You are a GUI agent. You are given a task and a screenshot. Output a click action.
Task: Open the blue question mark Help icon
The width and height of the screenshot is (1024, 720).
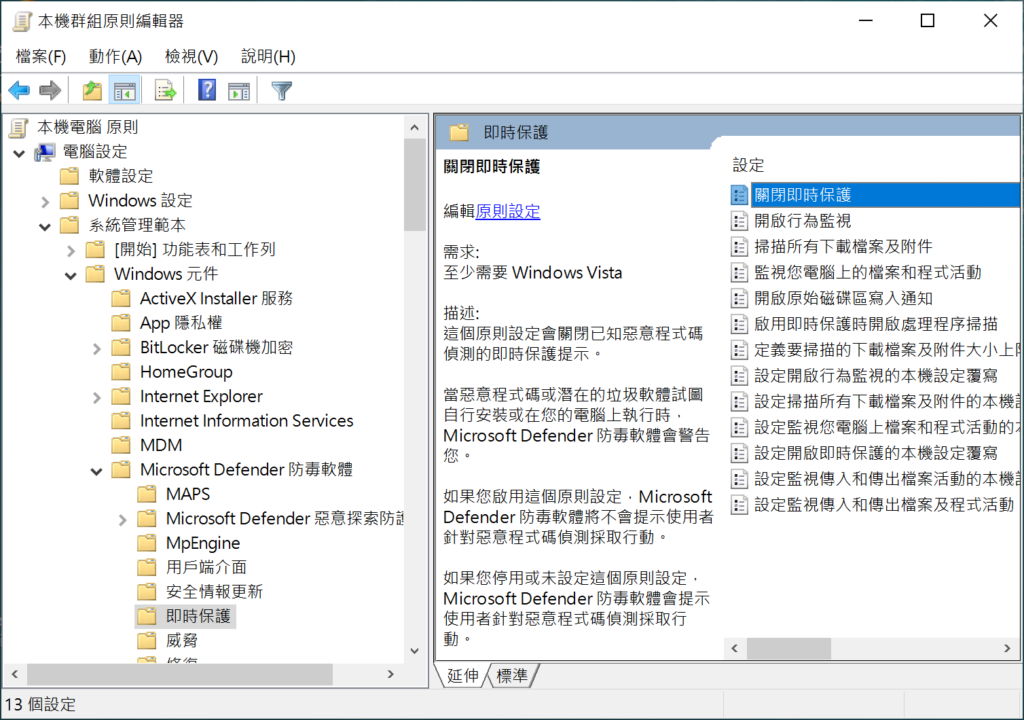pos(207,90)
